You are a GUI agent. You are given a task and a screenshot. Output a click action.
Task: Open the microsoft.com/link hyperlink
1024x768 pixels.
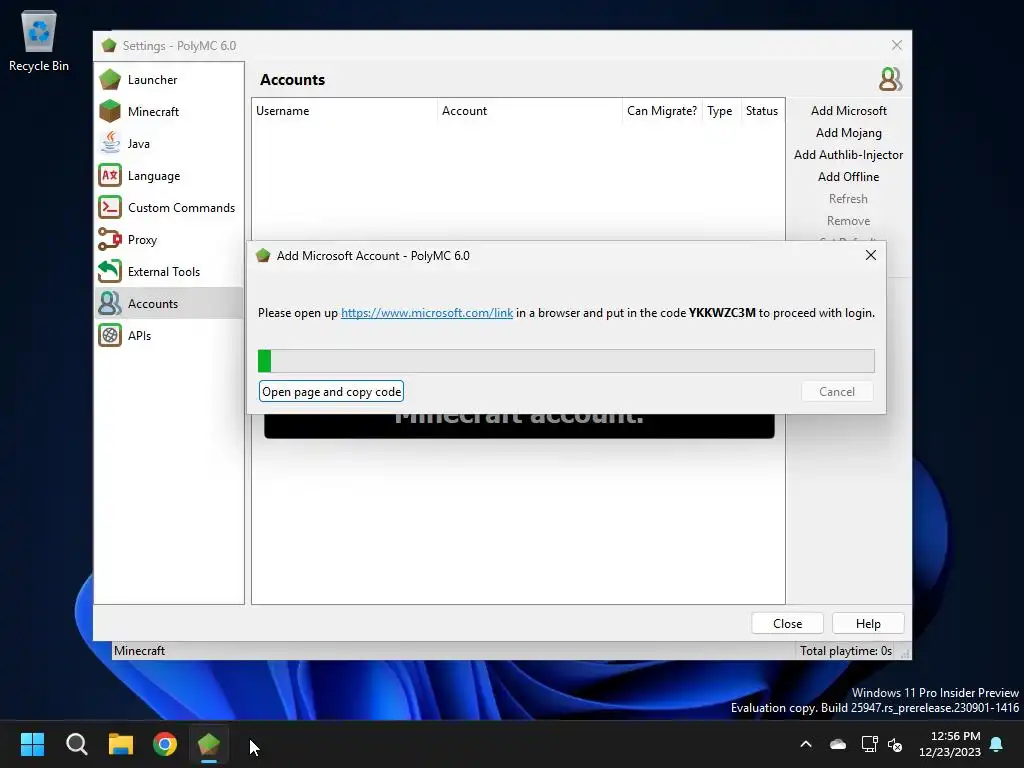pos(426,313)
